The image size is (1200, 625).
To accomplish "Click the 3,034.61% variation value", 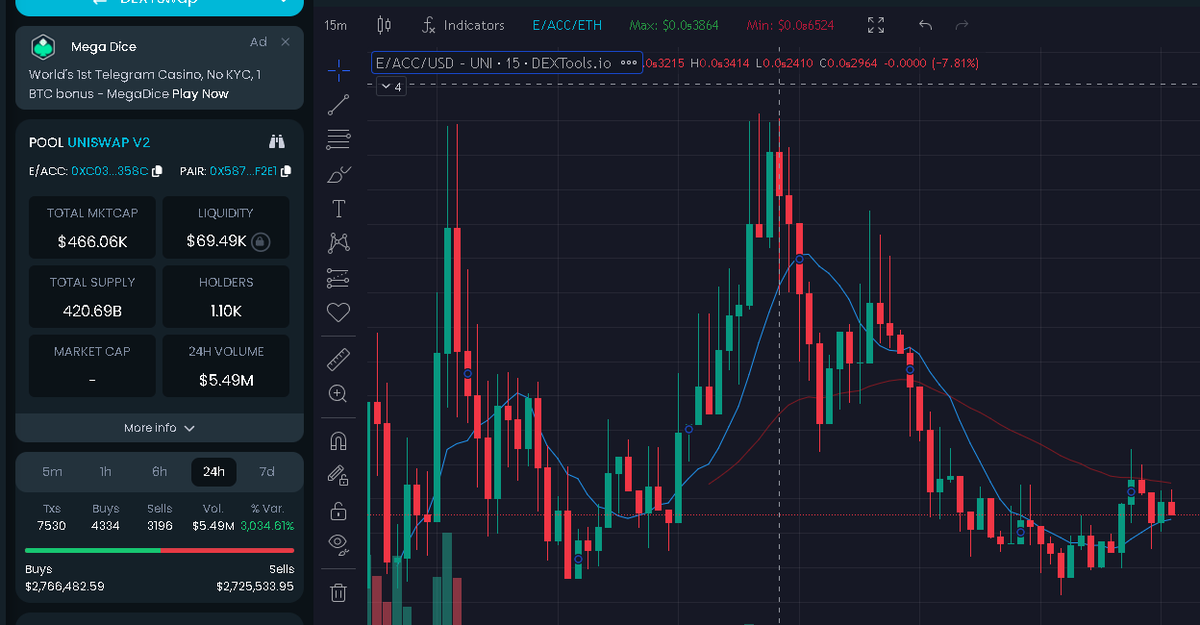I will coord(267,525).
